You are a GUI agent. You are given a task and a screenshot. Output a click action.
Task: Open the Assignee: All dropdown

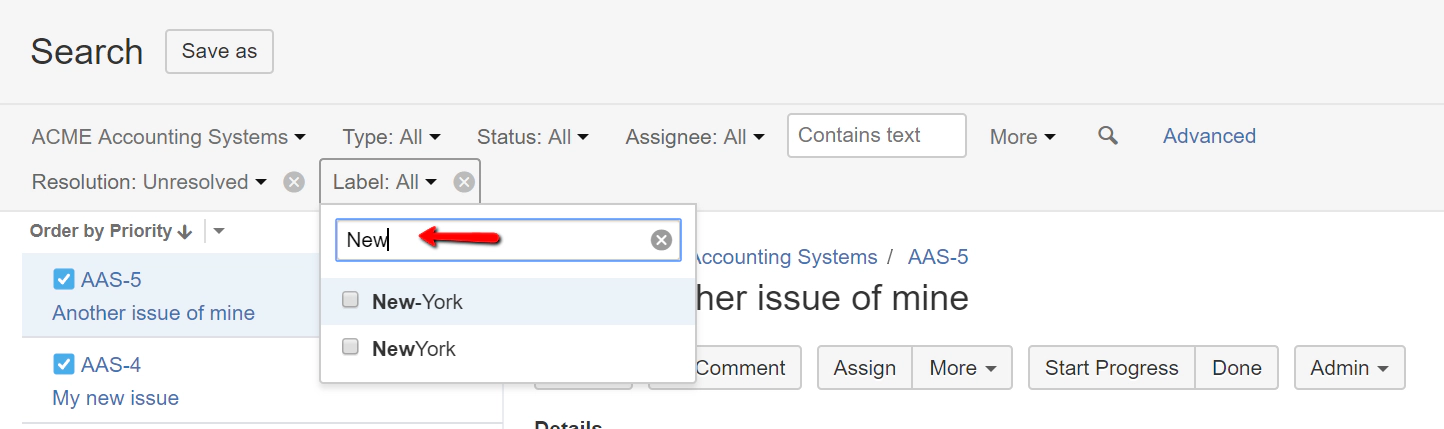coord(695,137)
